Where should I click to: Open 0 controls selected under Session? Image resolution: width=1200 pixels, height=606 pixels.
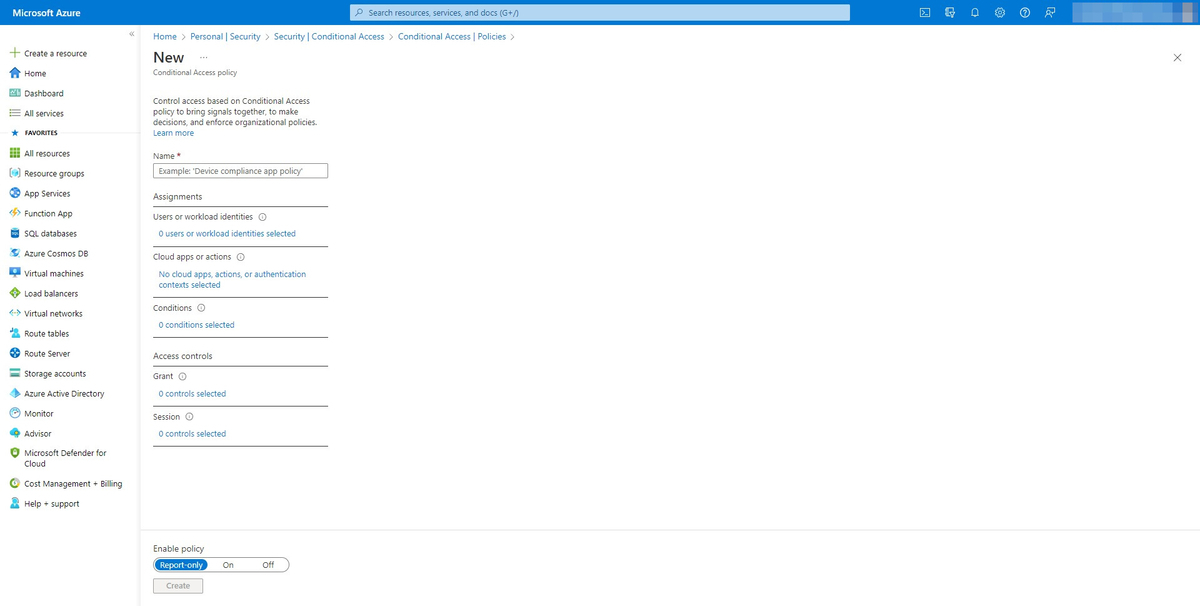192,434
